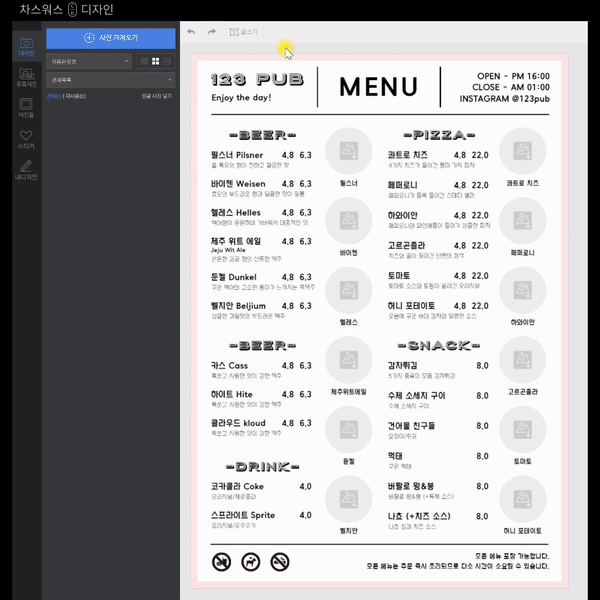Click the undo arrow in the toolbar
This screenshot has width=600, height=600.
(191, 32)
